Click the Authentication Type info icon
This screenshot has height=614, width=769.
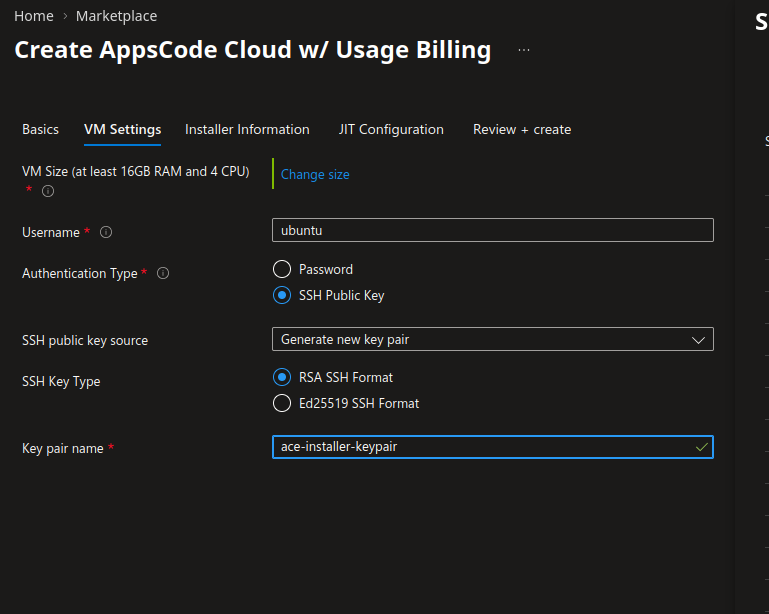164,273
